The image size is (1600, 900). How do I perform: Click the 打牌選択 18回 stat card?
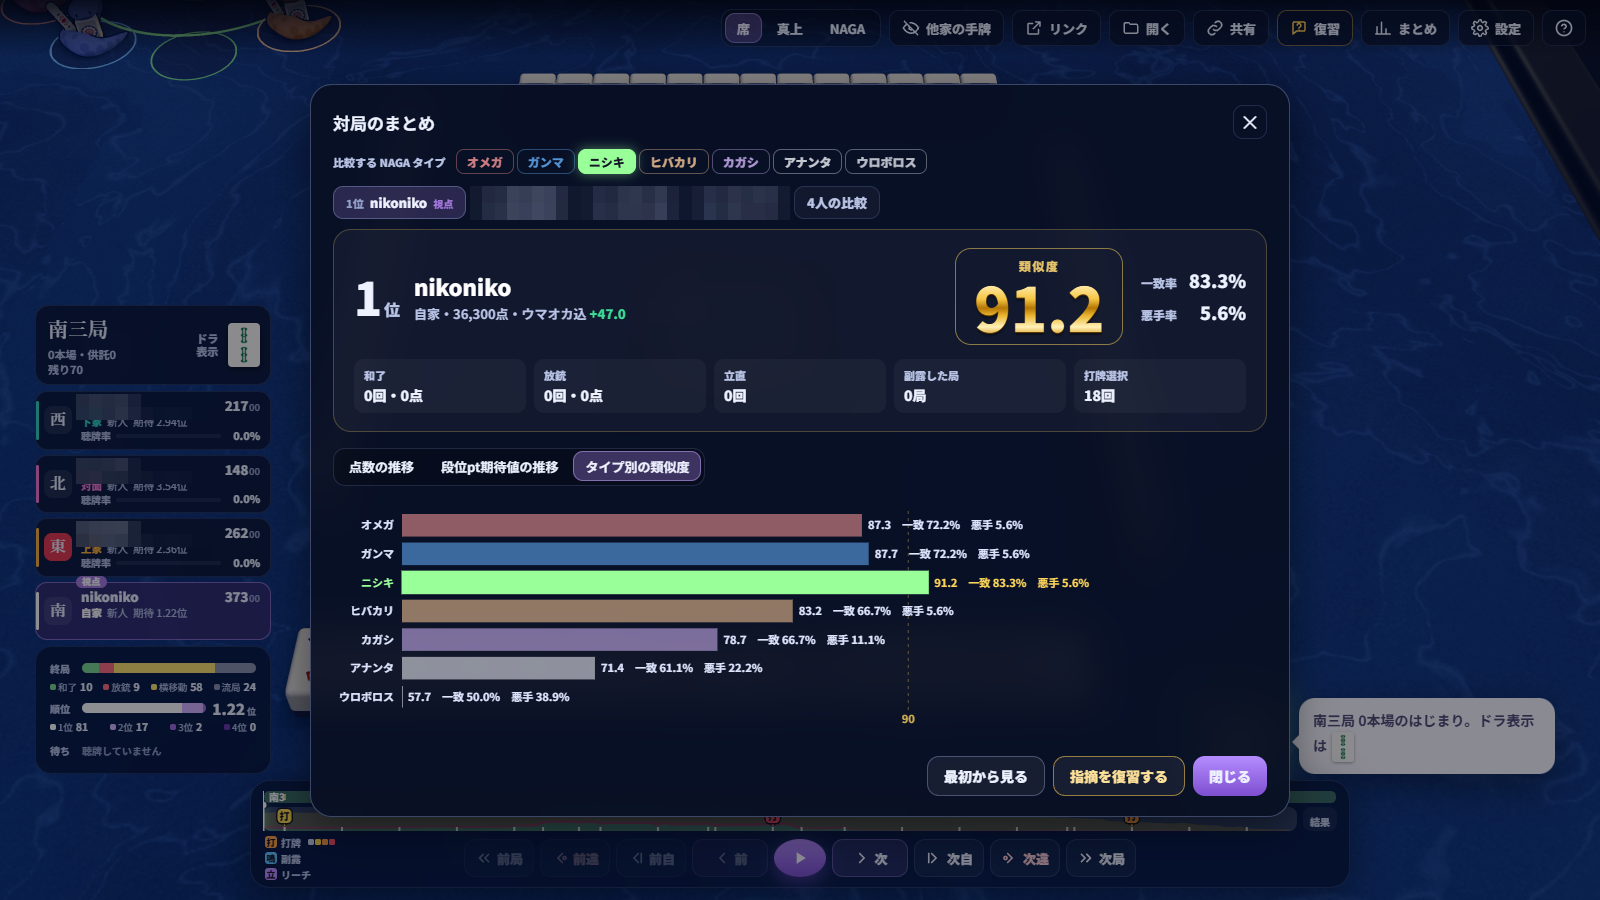point(1159,386)
